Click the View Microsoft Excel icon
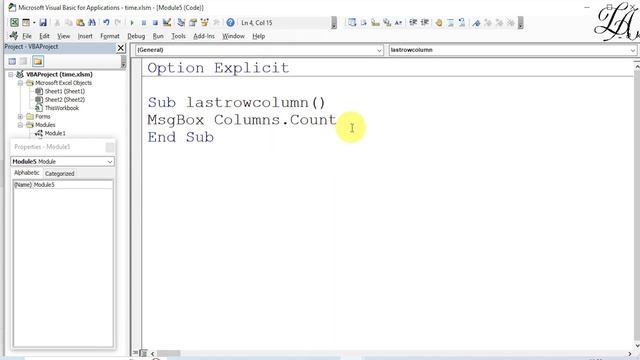This screenshot has height=360, width=640. 14,22
